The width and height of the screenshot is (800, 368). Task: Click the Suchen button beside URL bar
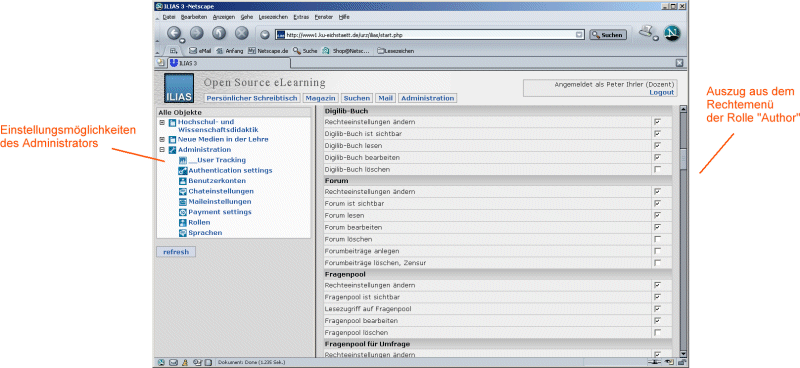(x=608, y=35)
